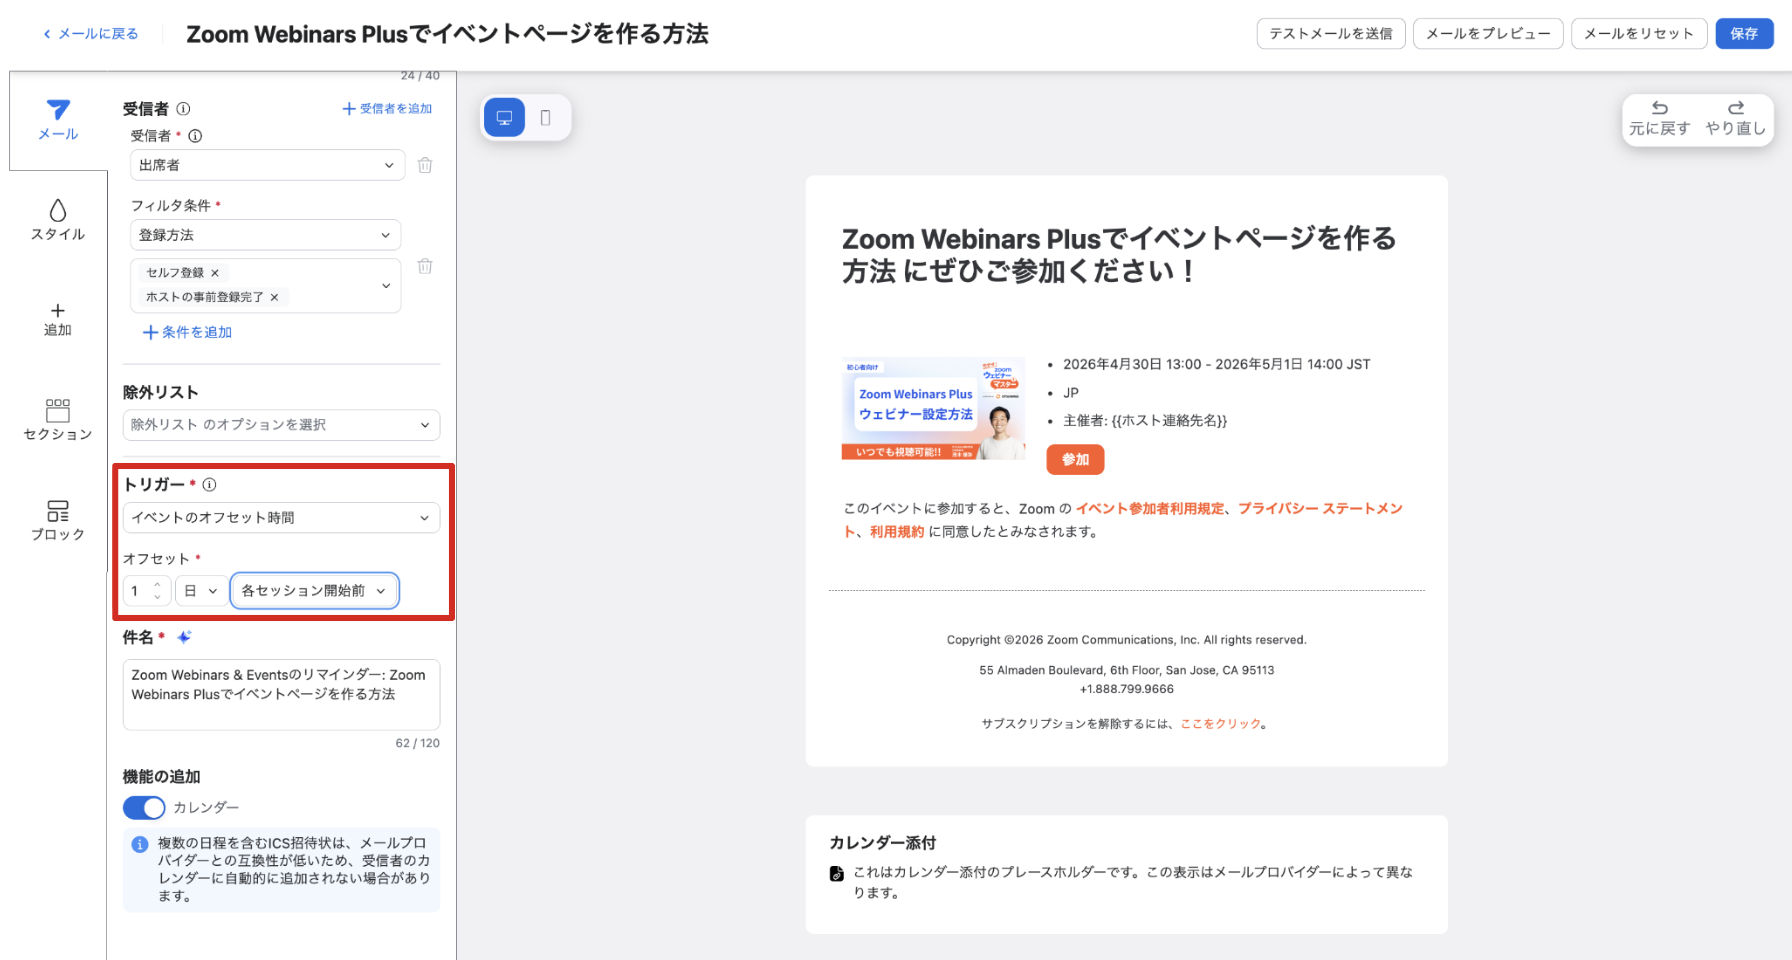Open 利用規約 terms link
1792x960 pixels.
897,532
